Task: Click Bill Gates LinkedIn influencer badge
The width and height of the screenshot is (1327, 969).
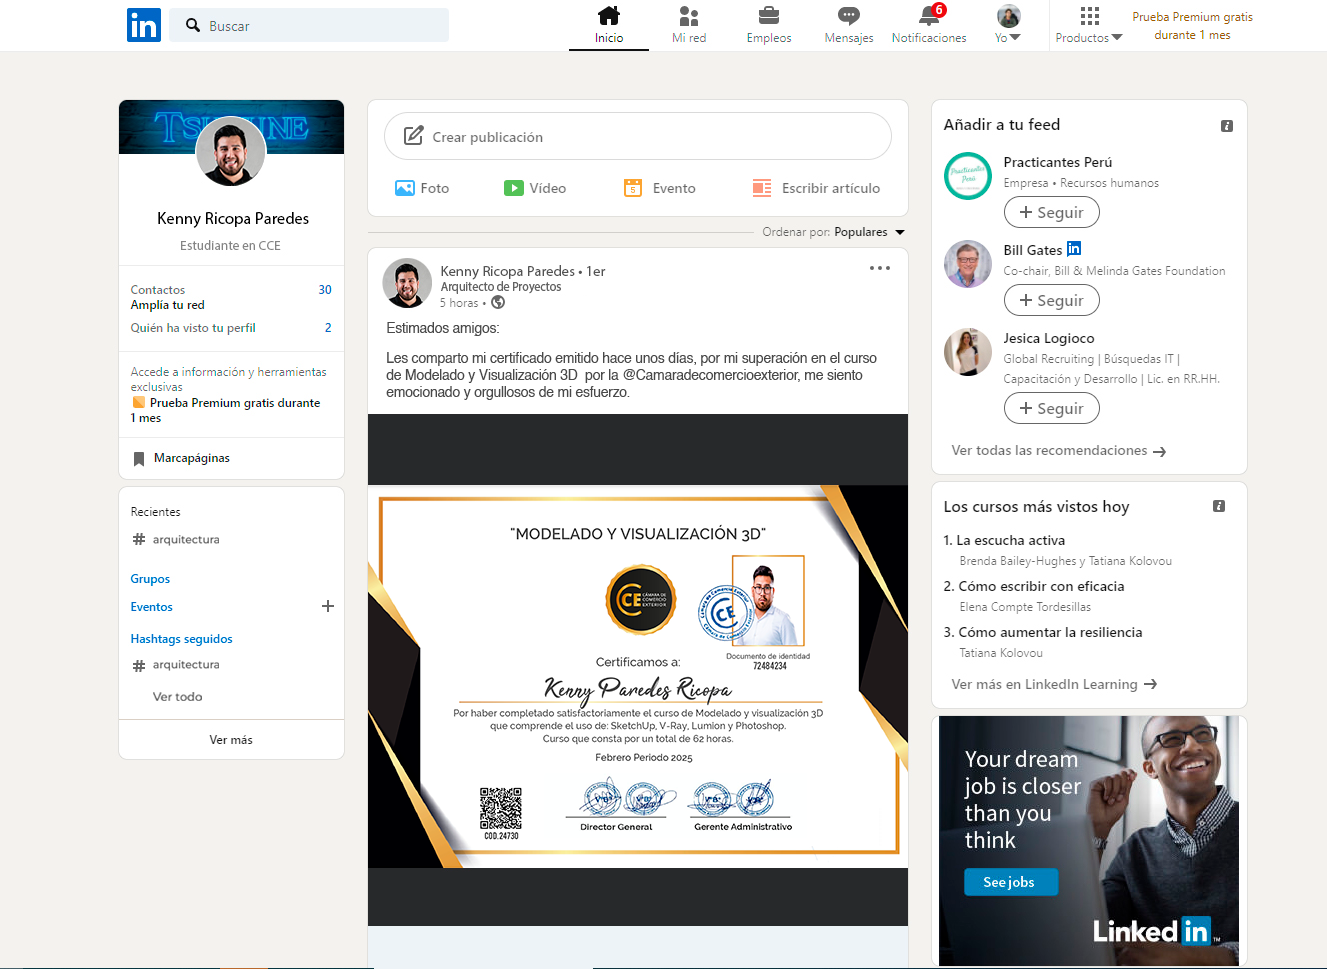Action: pyautogui.click(x=1074, y=249)
